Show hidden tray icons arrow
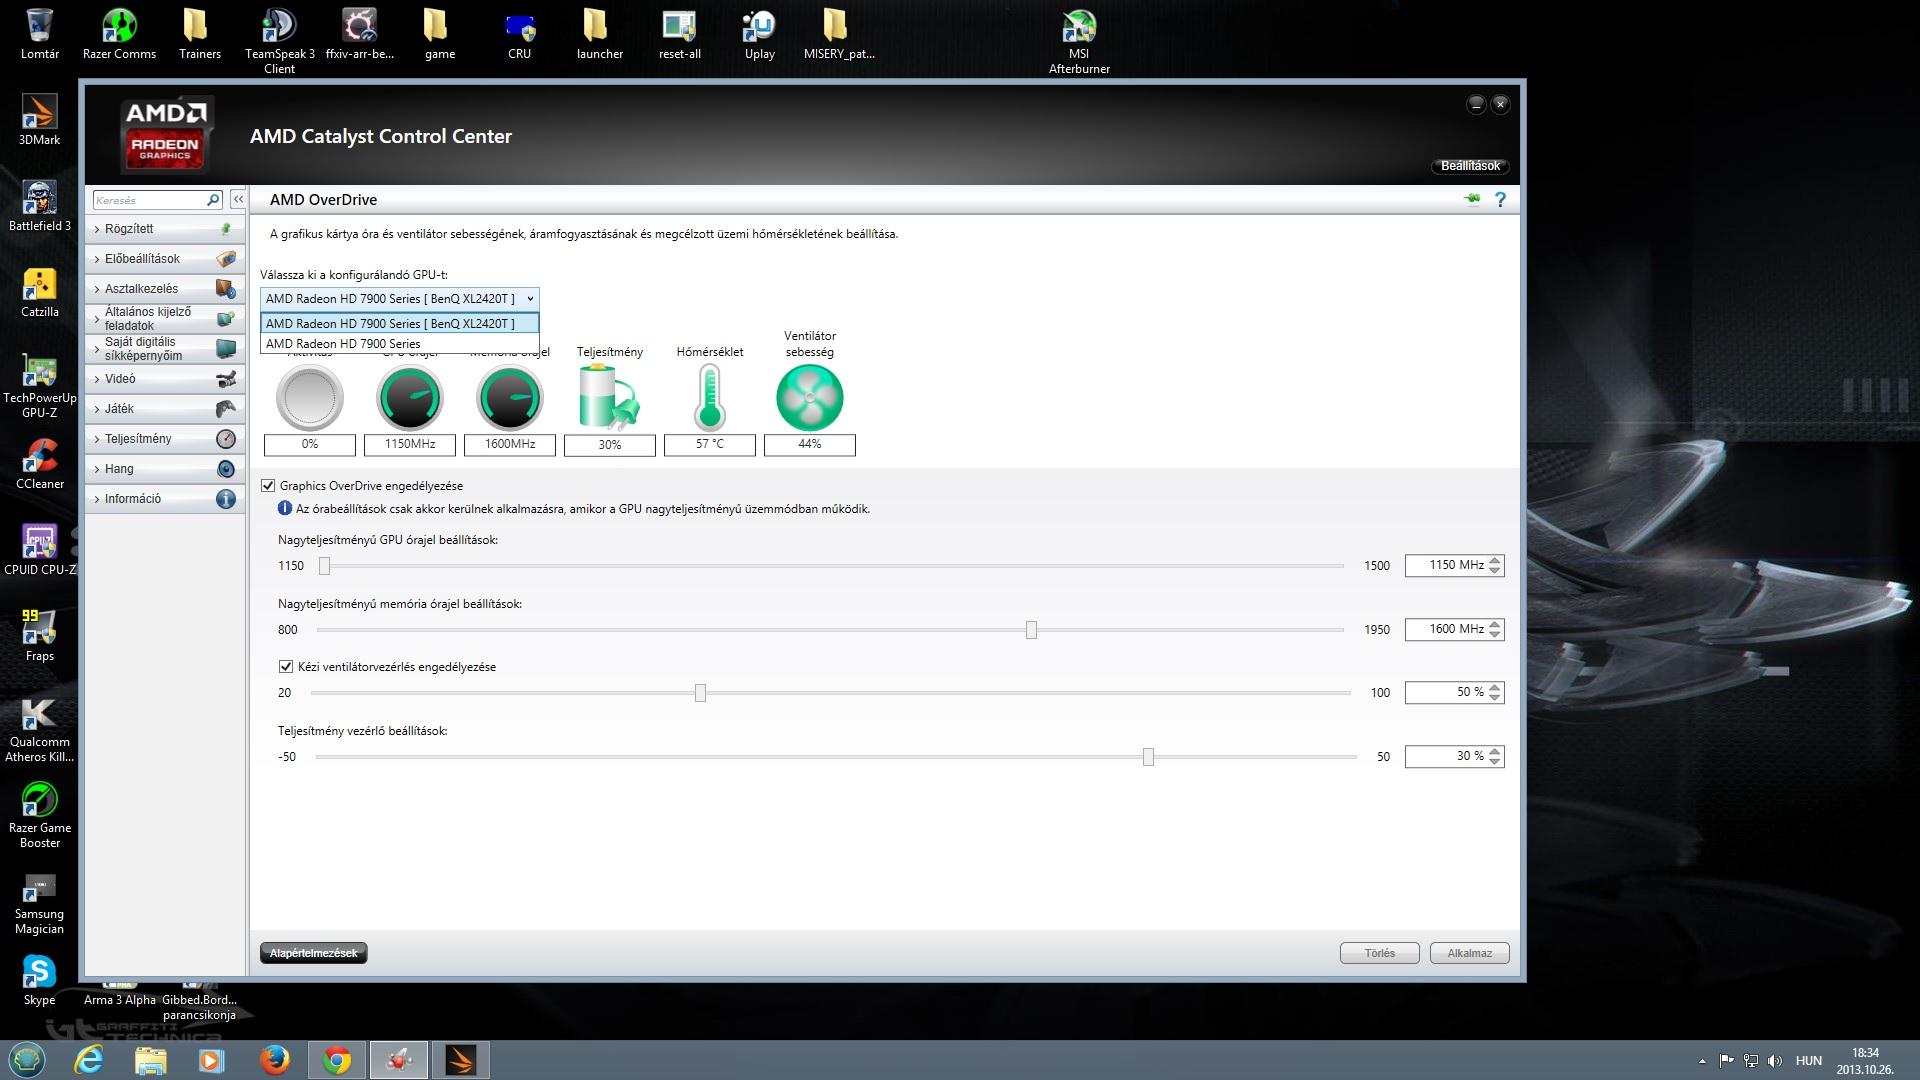 click(x=1702, y=1061)
